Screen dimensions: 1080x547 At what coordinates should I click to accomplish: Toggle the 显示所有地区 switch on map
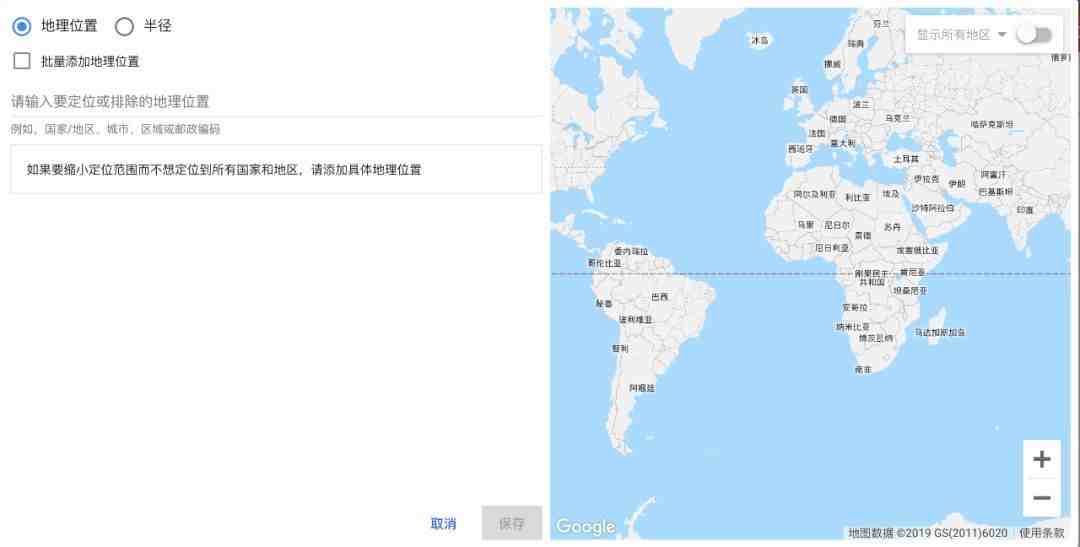point(1035,34)
